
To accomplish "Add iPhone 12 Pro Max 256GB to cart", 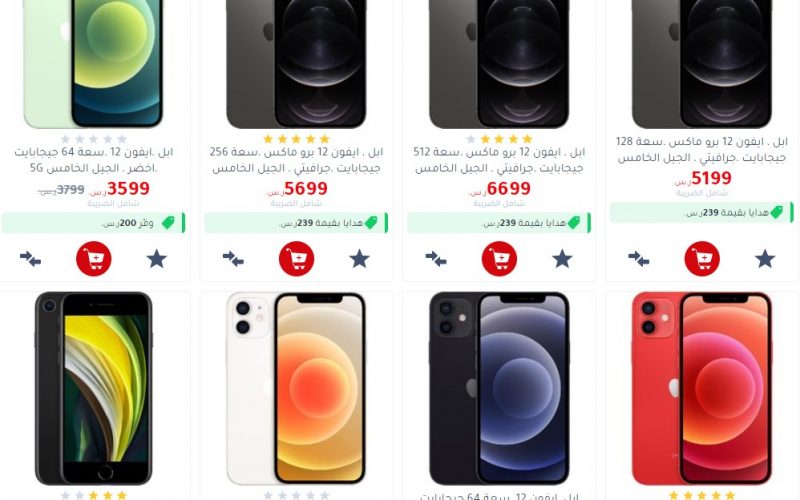I will click(296, 259).
